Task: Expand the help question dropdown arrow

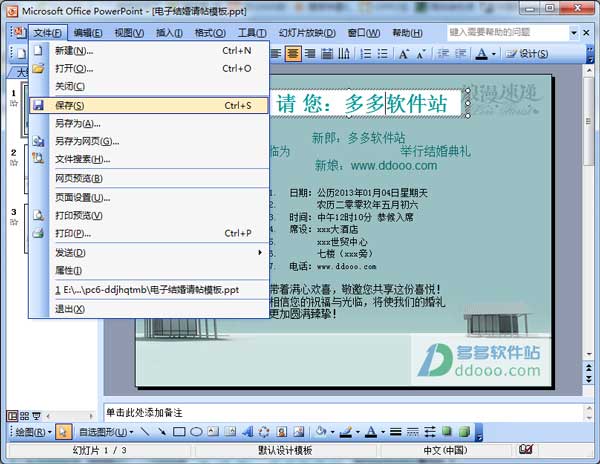Action: coord(574,33)
